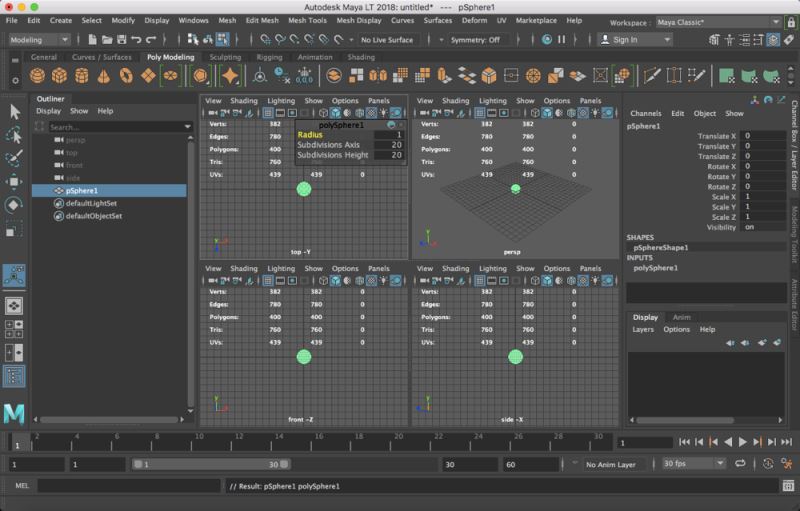Image resolution: width=800 pixels, height=511 pixels.
Task: Click the range slider bar handle
Action: point(211,464)
